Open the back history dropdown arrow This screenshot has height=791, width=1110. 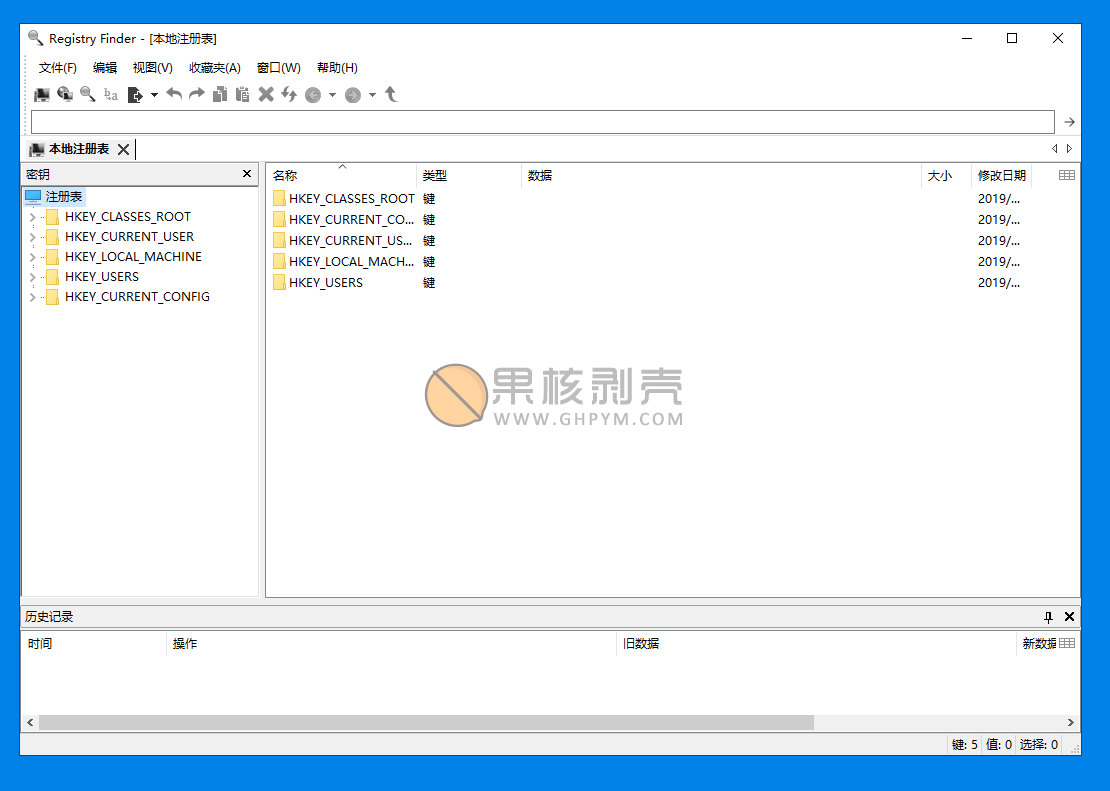tap(332, 95)
